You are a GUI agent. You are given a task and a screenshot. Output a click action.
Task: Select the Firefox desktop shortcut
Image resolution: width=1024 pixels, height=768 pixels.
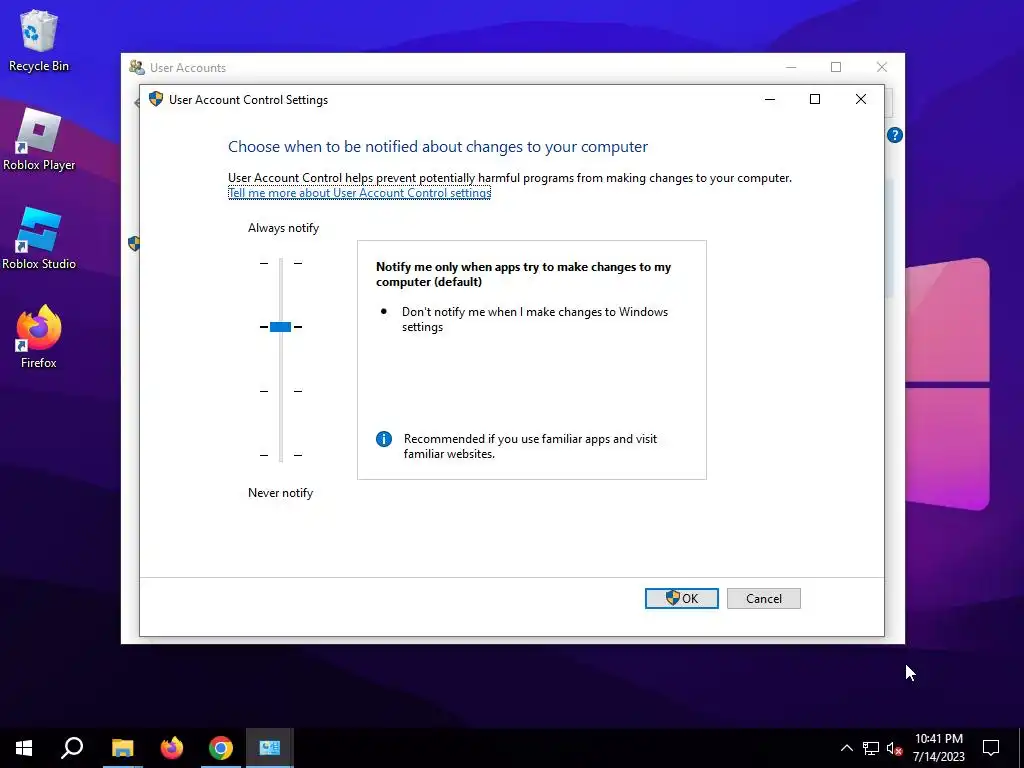tap(39, 337)
